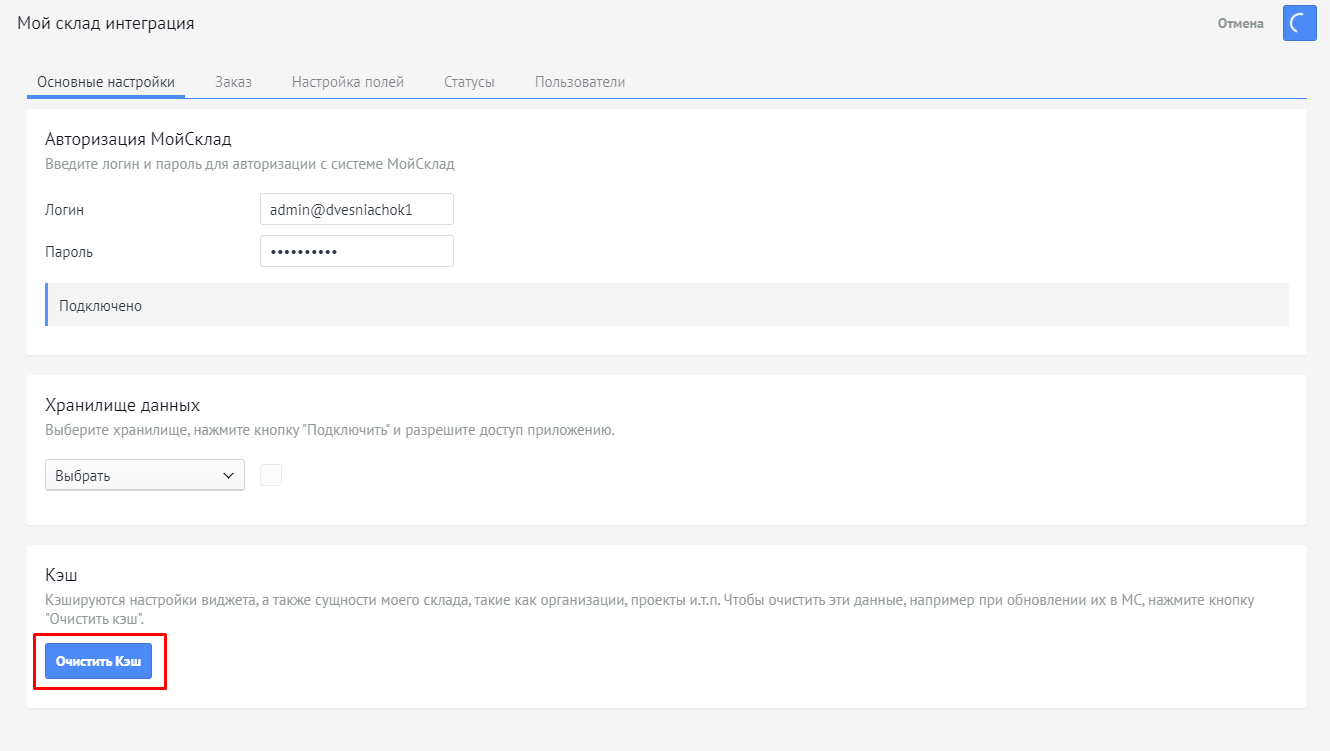This screenshot has height=751, width=1330.
Task: Expand the Выбрать storage dropdown
Action: [x=145, y=476]
